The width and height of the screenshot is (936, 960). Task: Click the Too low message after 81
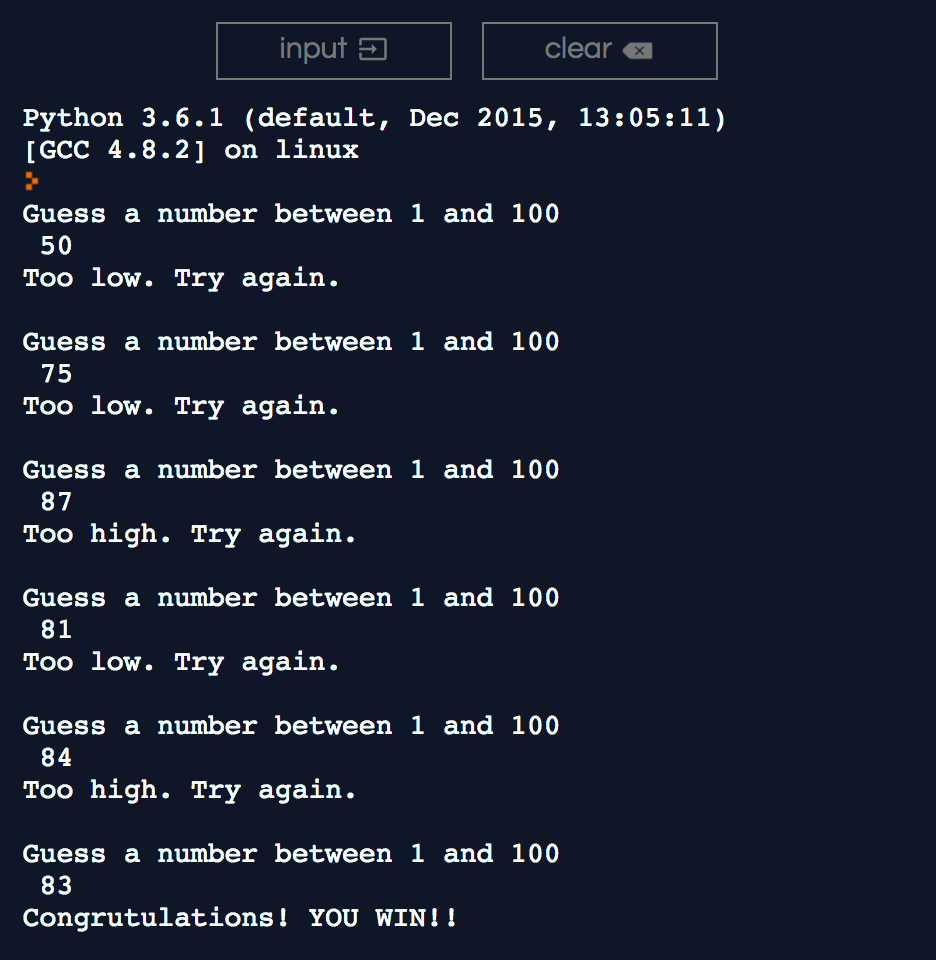tap(181, 662)
